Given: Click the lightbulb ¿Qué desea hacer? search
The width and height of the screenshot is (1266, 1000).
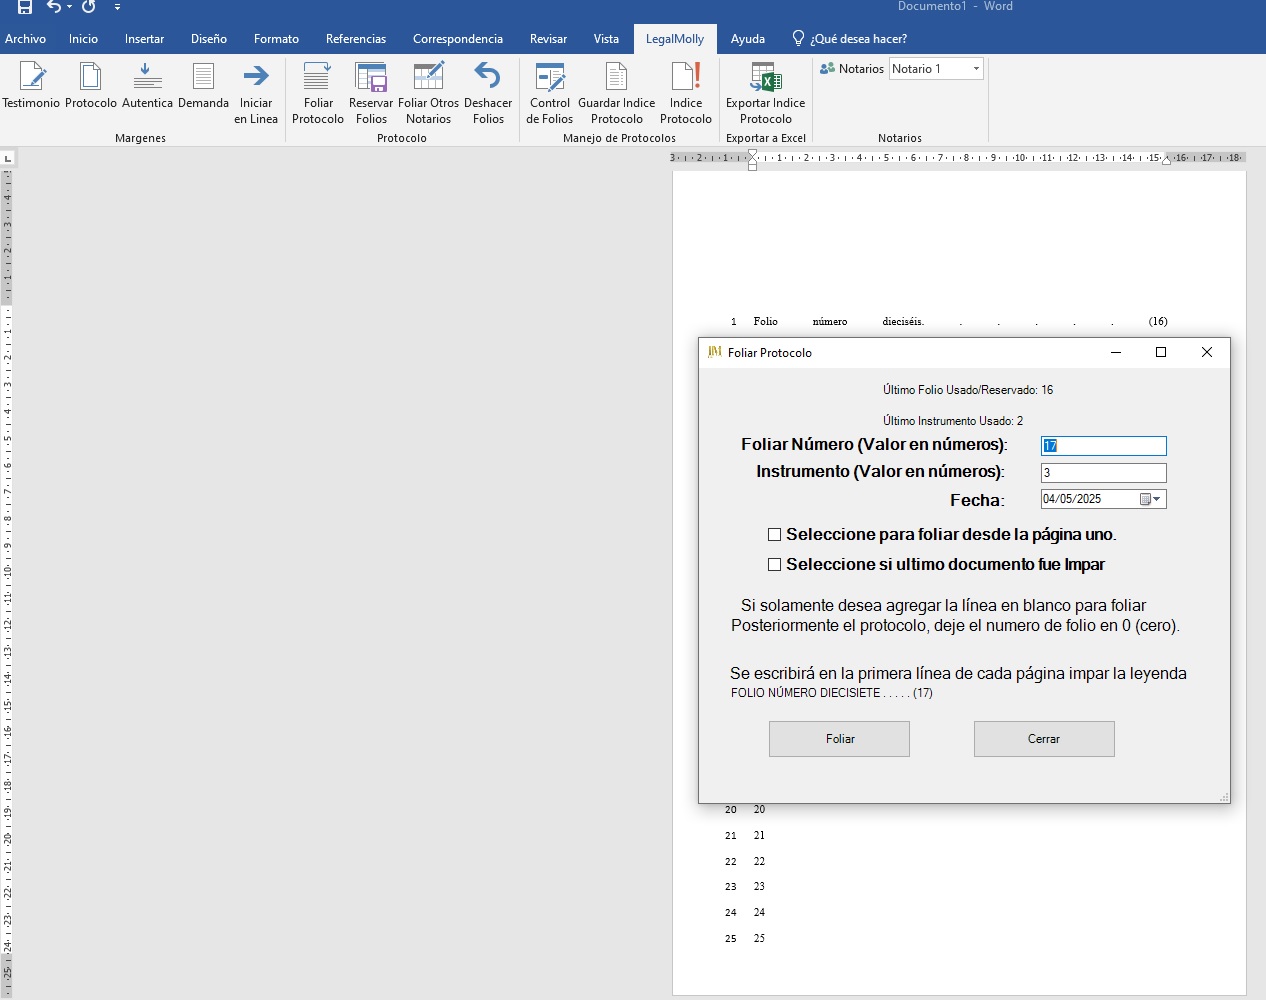Looking at the screenshot, I should 849,39.
